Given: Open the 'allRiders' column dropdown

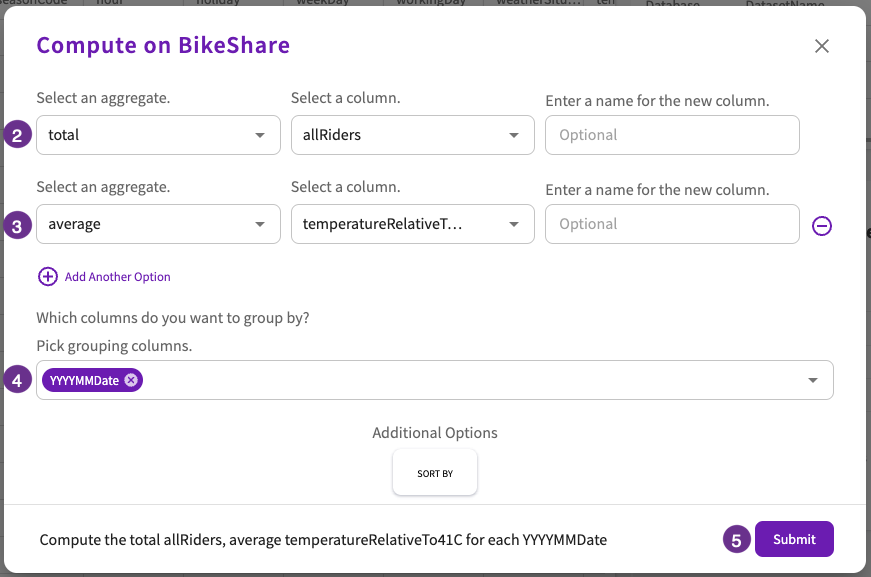Looking at the screenshot, I should 413,135.
